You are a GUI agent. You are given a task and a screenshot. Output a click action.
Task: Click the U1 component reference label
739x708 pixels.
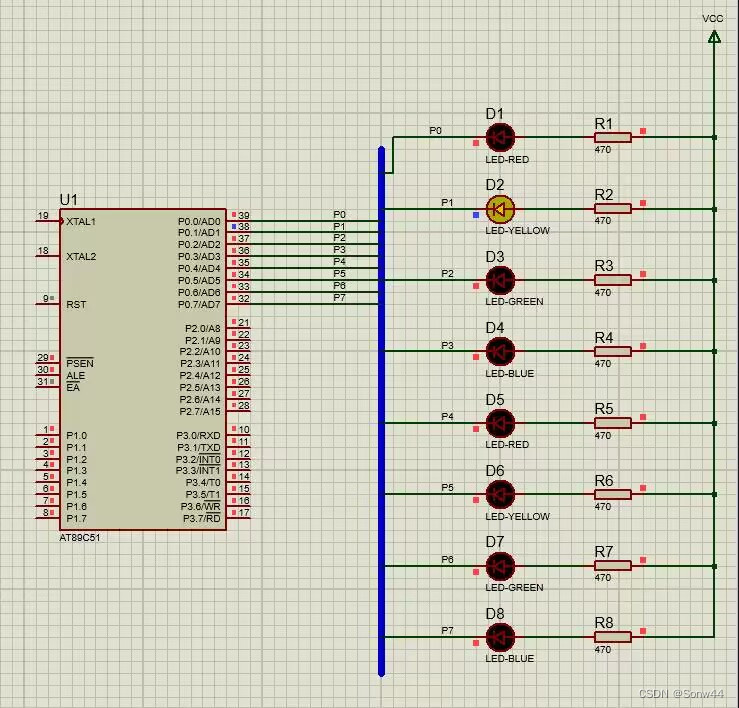68,200
